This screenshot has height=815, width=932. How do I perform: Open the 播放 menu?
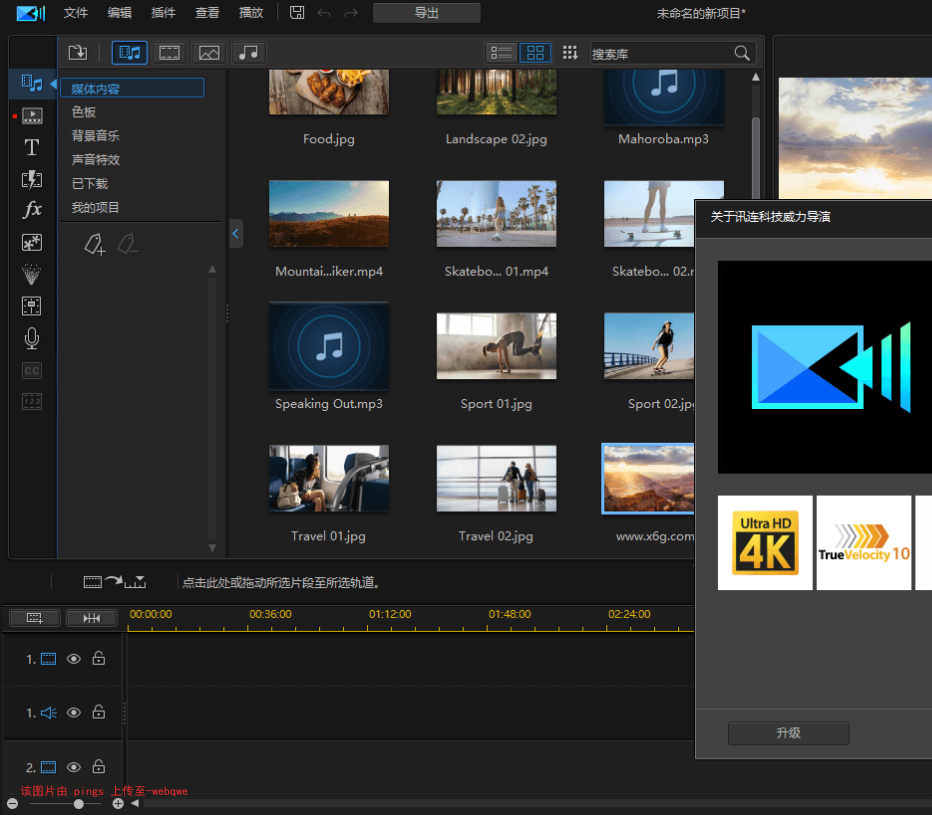pos(251,12)
